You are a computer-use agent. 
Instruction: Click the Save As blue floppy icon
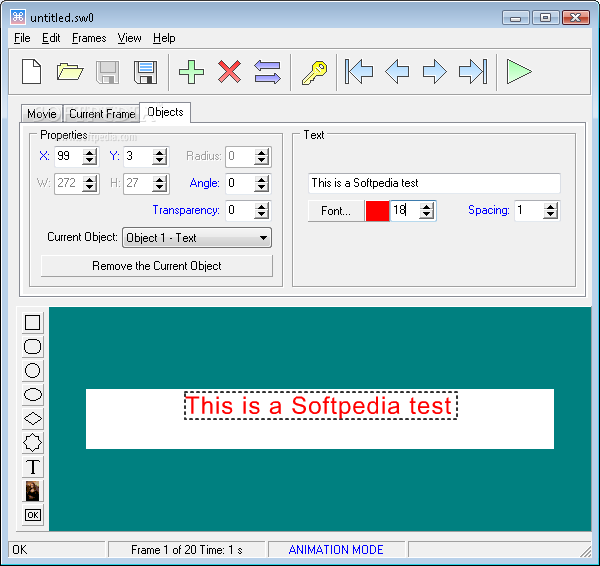[145, 72]
